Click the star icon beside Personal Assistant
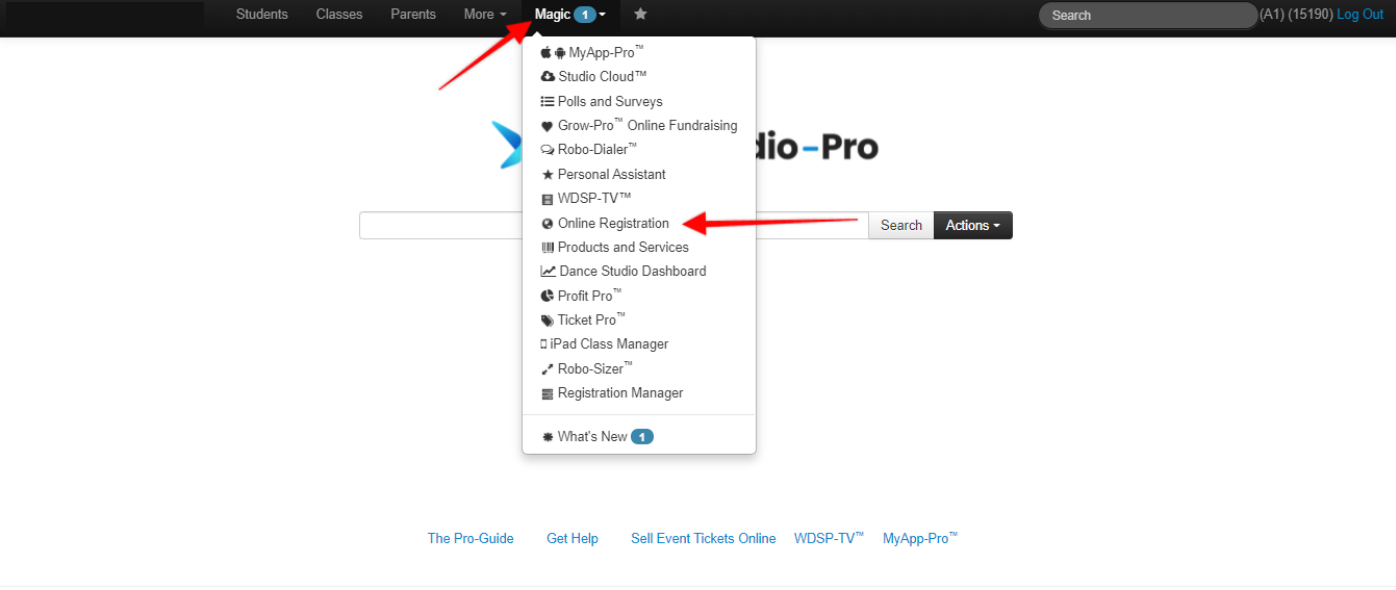 (547, 175)
